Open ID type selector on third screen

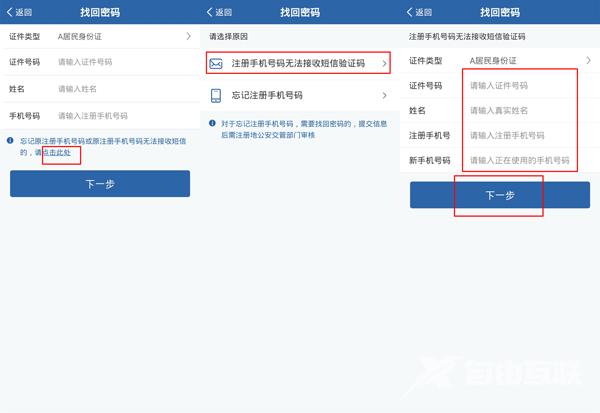(500, 60)
